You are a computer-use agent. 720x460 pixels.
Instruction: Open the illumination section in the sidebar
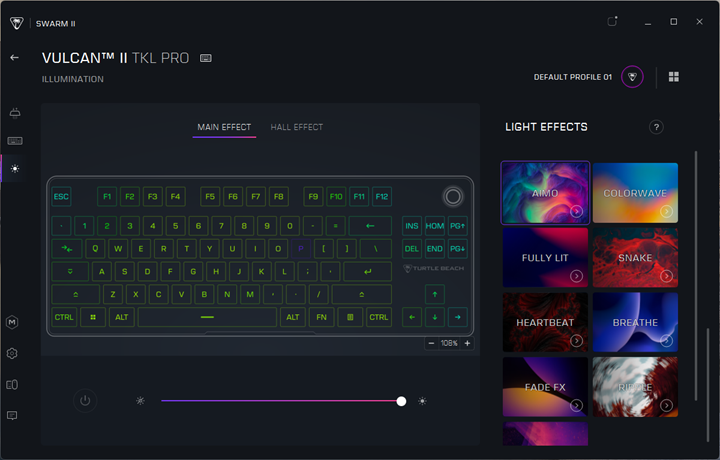coord(14,169)
